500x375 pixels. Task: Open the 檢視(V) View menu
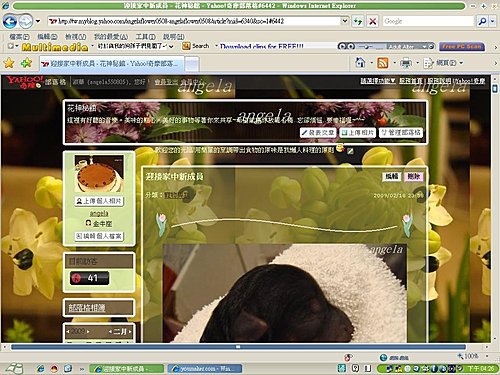tap(75, 36)
